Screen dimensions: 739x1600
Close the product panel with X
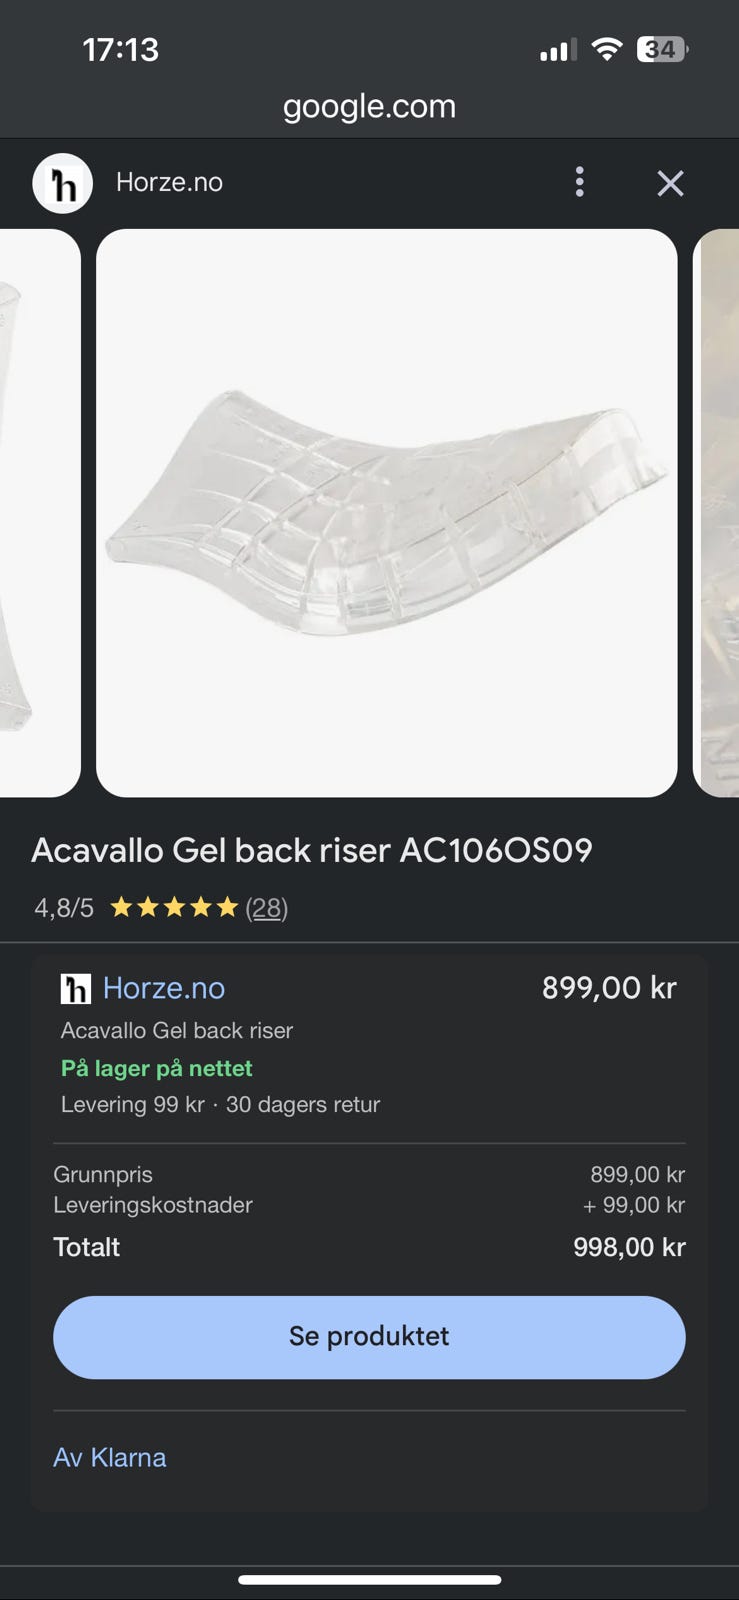coord(670,183)
